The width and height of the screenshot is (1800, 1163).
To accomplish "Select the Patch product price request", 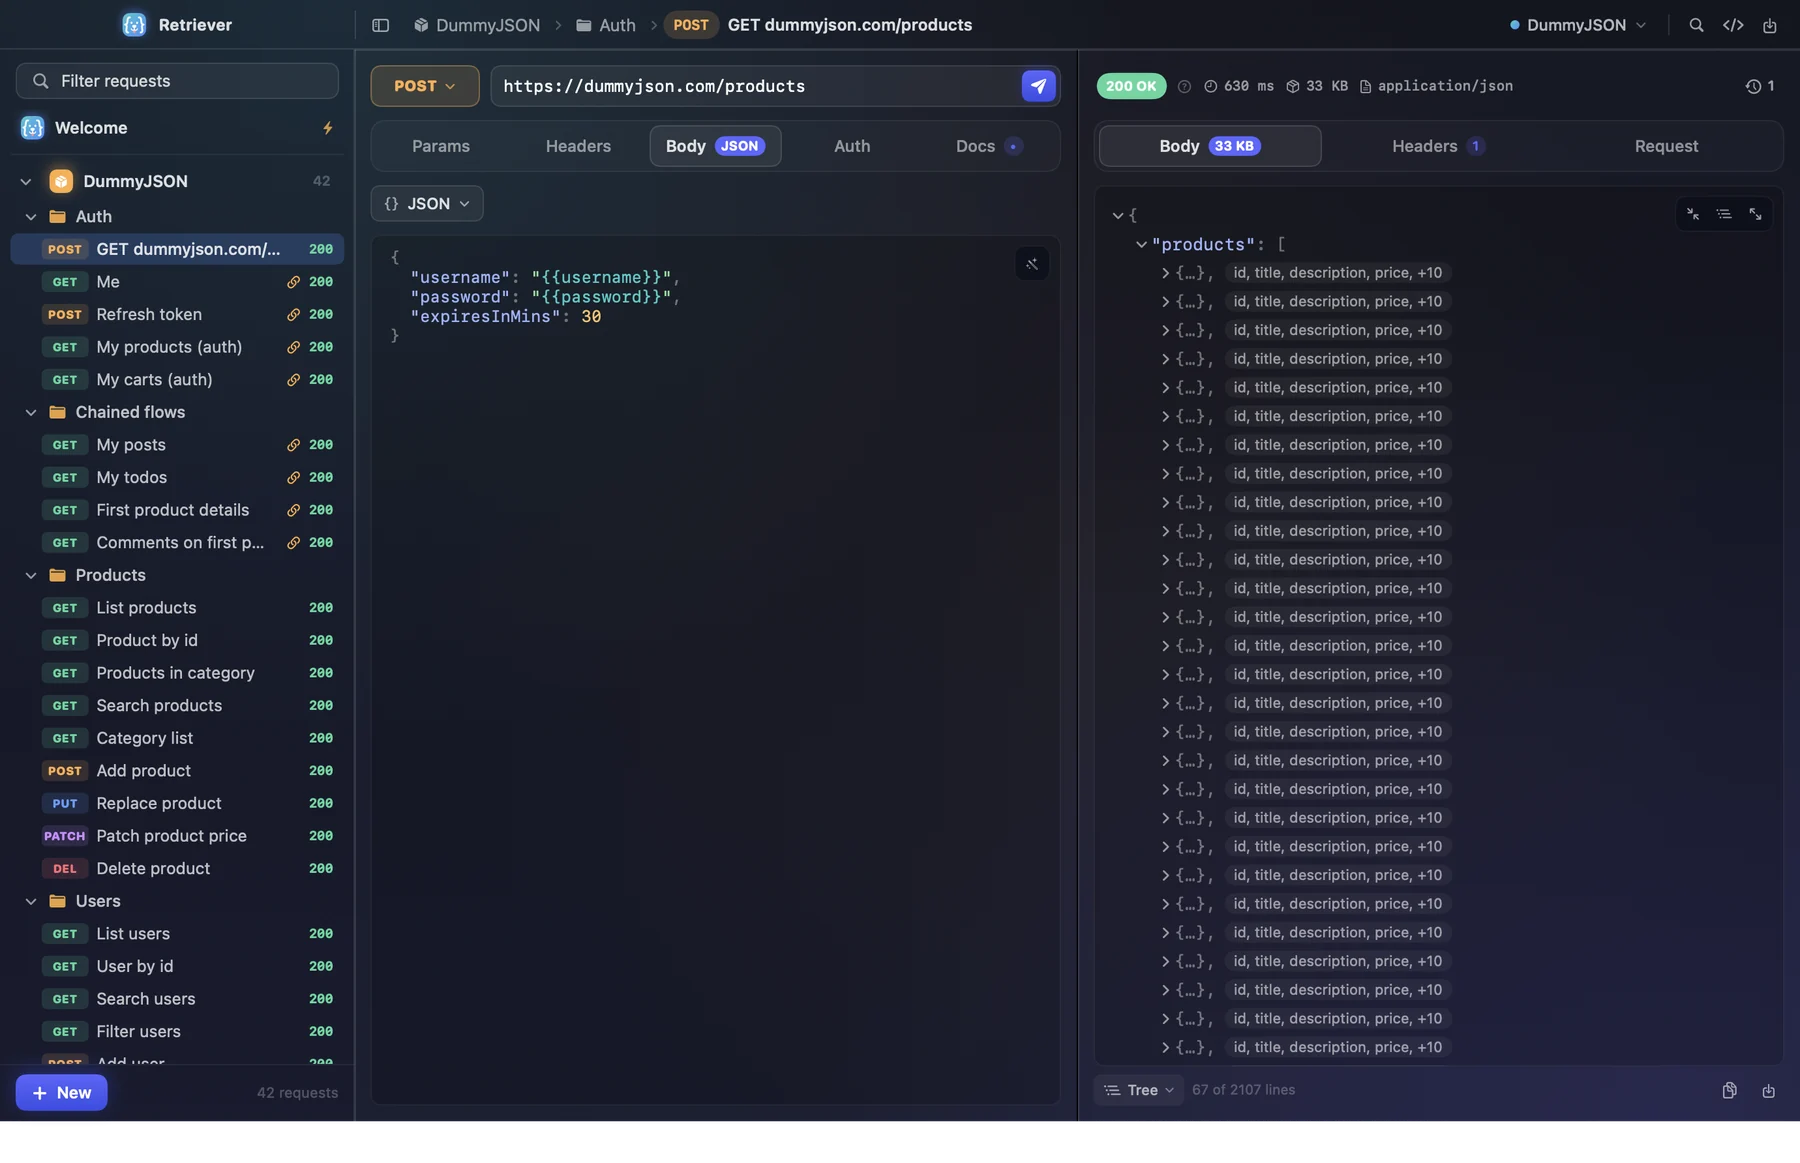I will click(x=177, y=836).
